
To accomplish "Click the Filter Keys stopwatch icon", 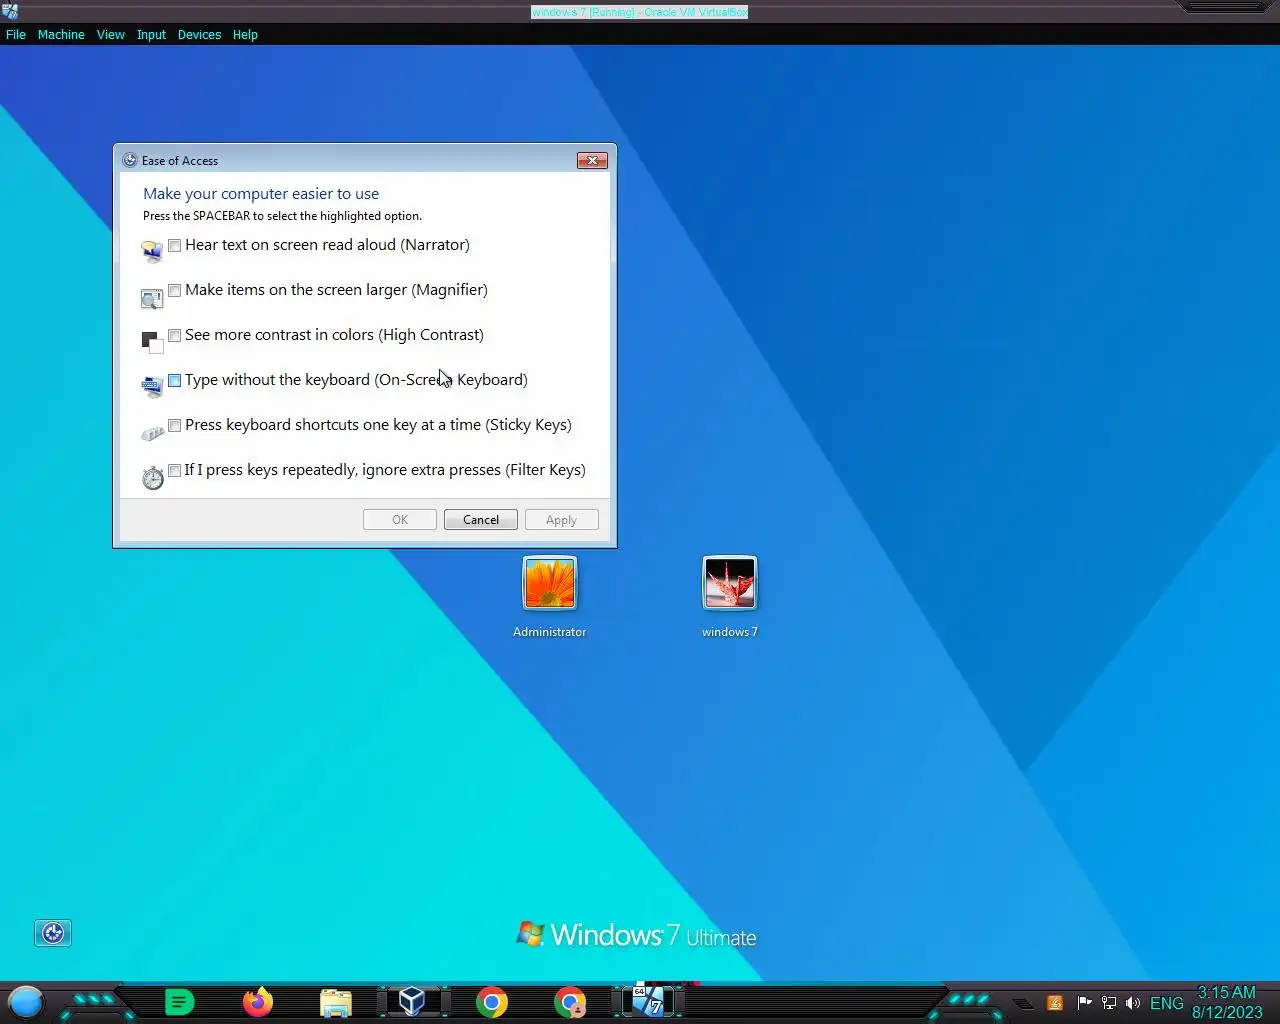I will (152, 478).
